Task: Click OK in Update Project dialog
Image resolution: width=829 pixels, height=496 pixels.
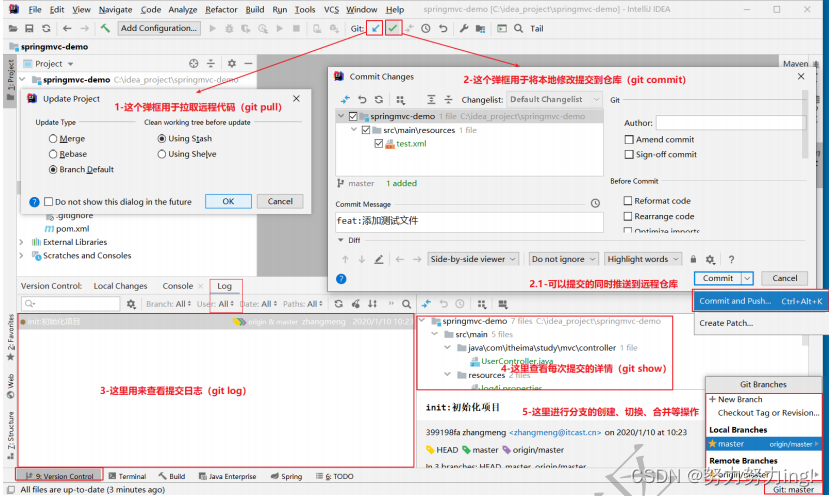Action: (x=228, y=201)
